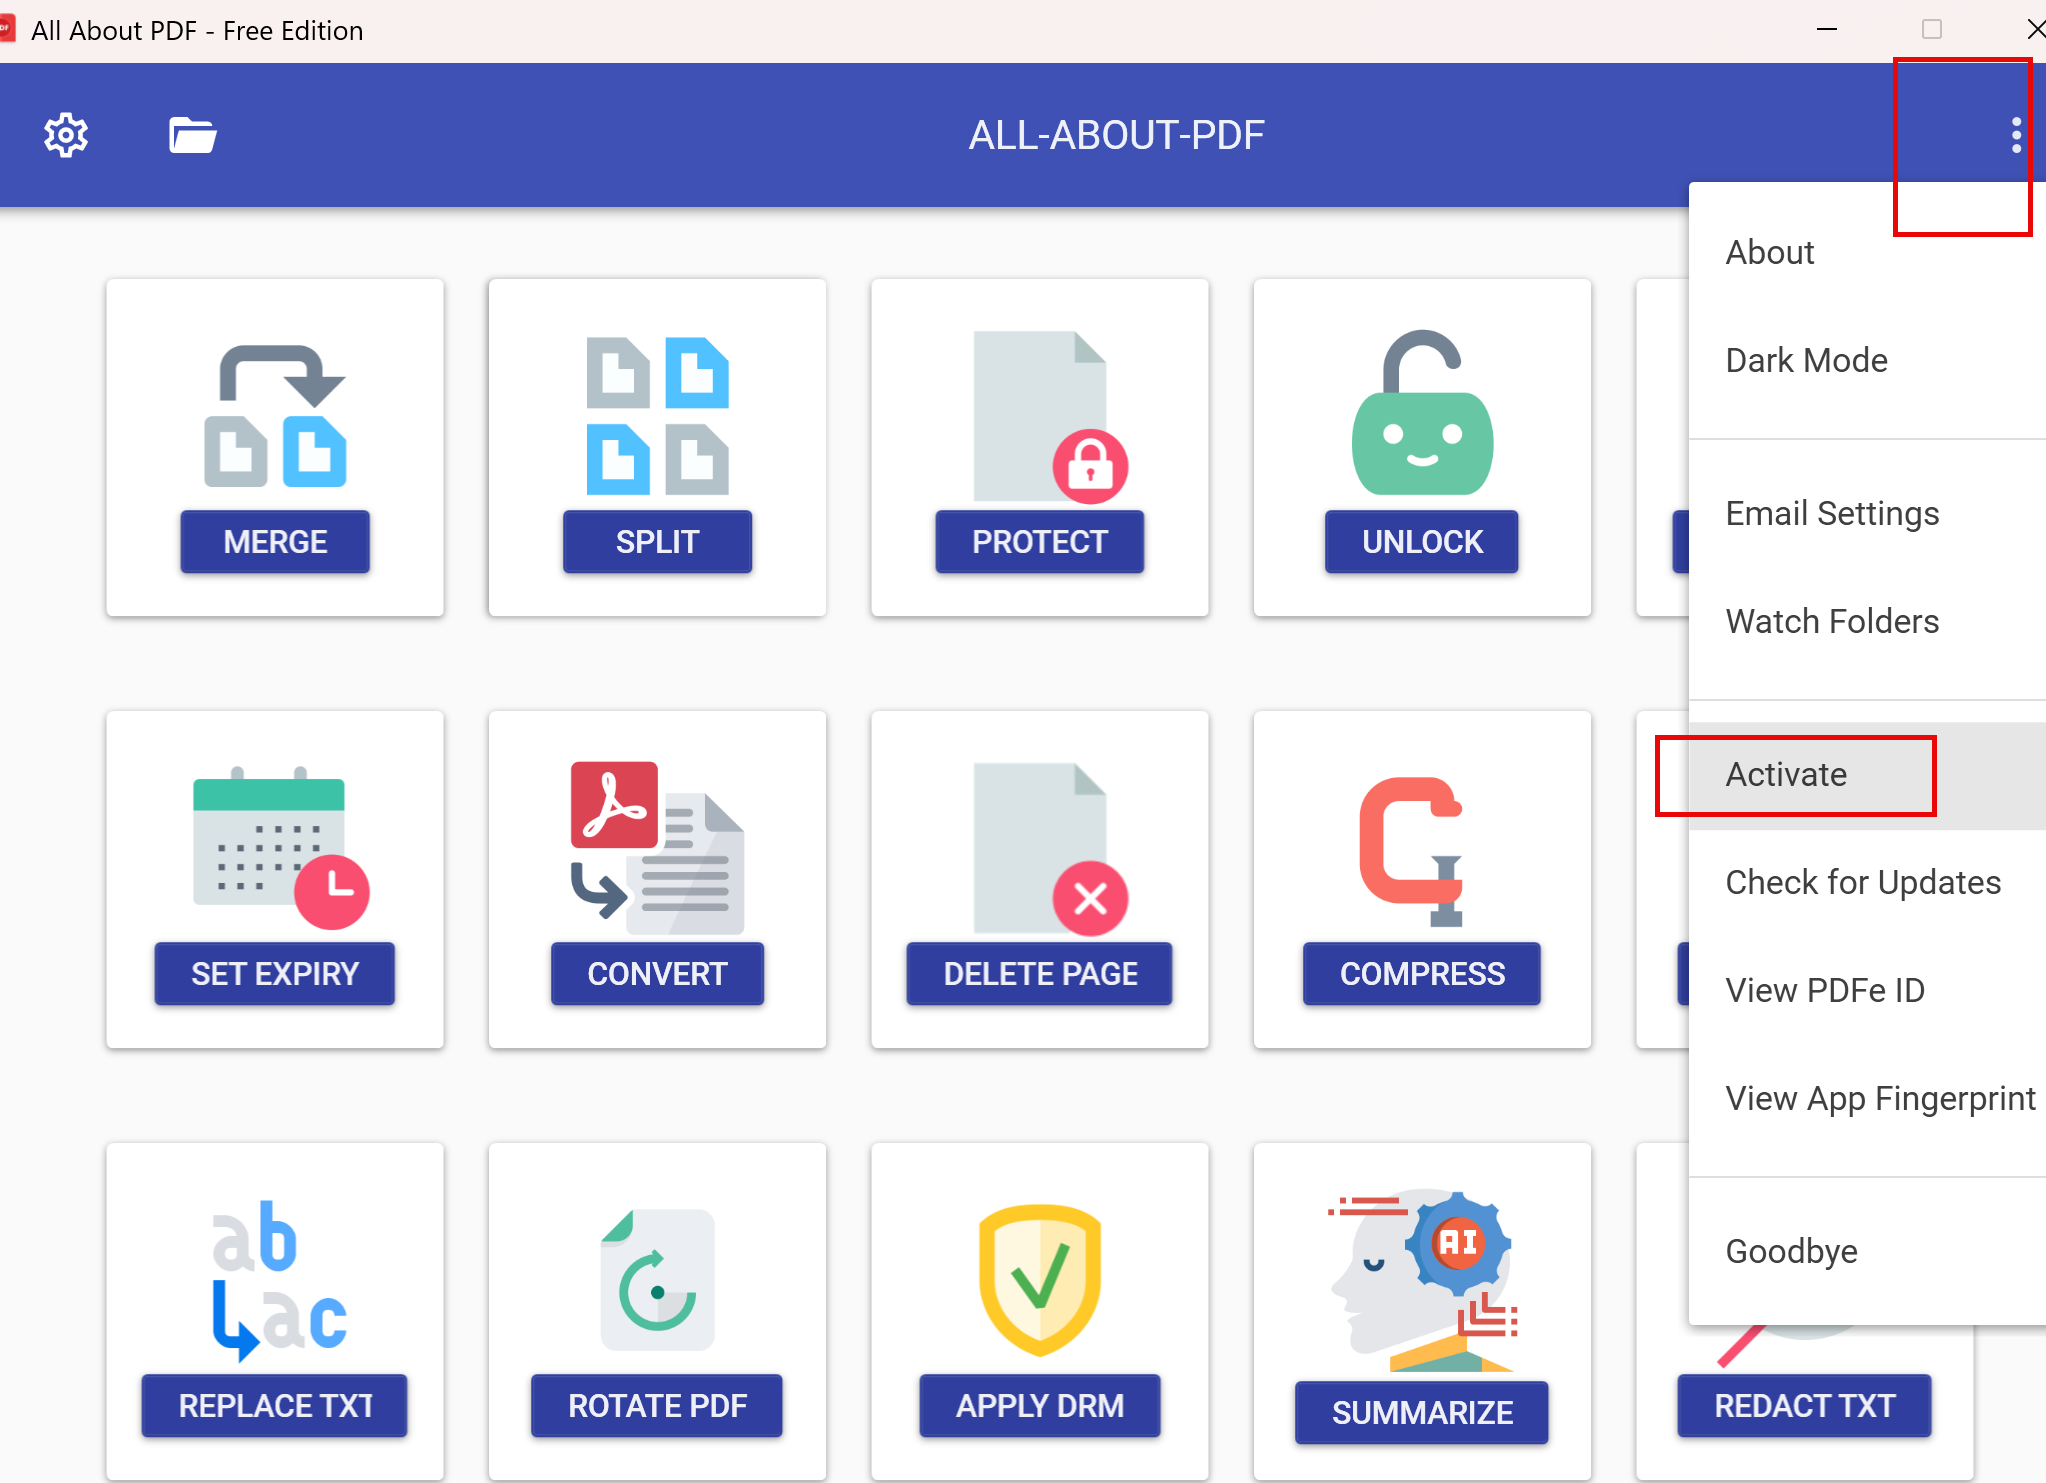
Task: Choose Check for Updates menu item
Action: coord(1862,882)
